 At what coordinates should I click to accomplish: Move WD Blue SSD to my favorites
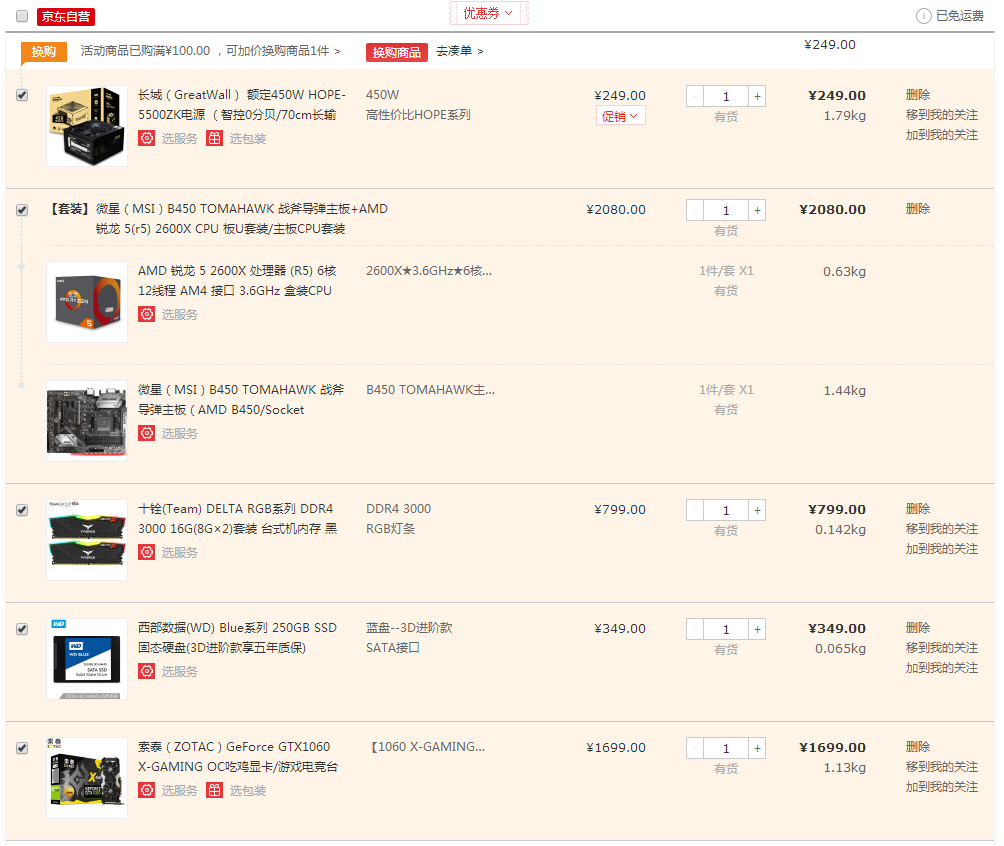(942, 648)
